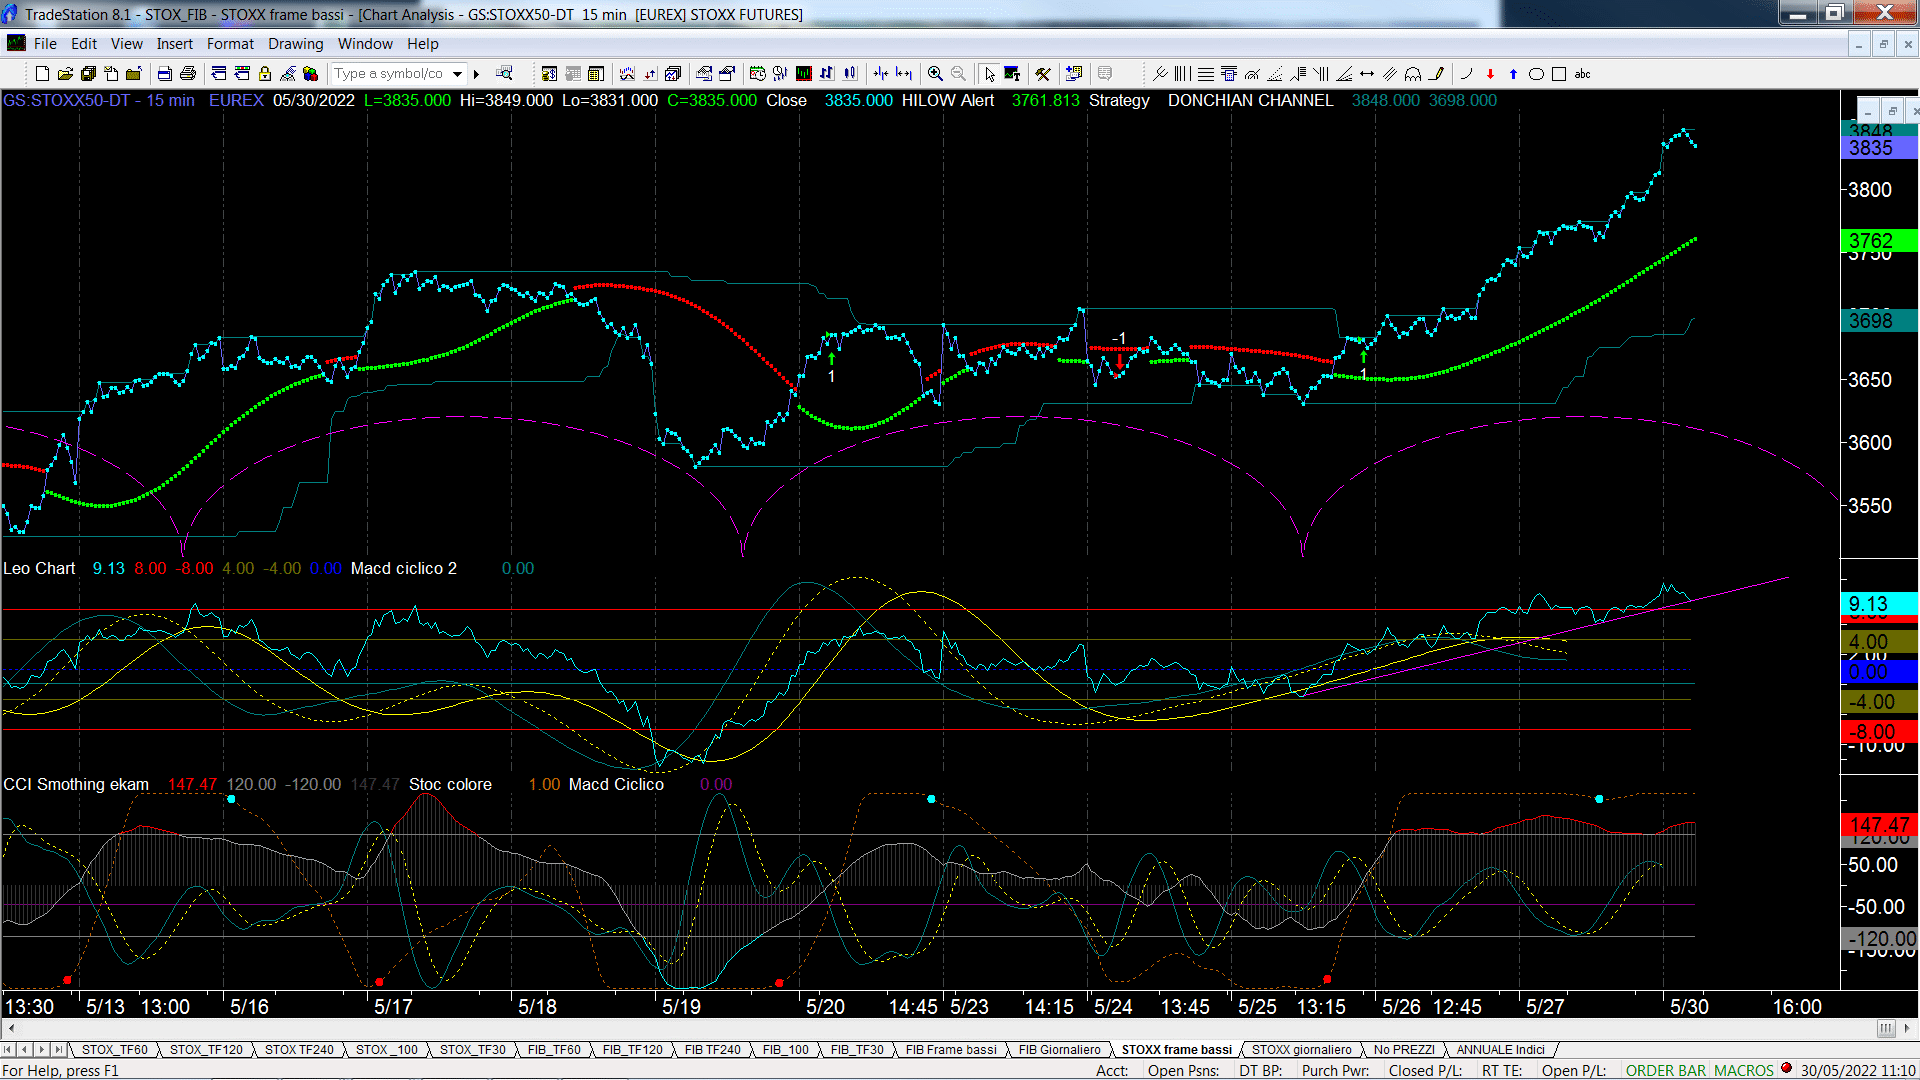The image size is (1920, 1080).
Task: Select the parallel lines channel tool
Action: [1390, 73]
